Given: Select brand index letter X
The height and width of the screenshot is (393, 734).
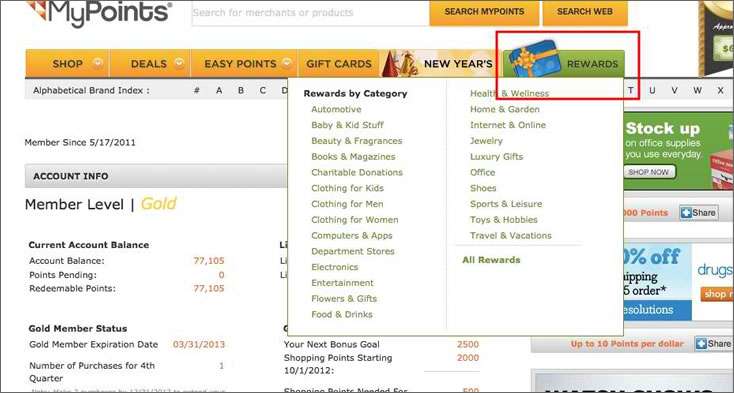Looking at the screenshot, I should click(x=721, y=90).
